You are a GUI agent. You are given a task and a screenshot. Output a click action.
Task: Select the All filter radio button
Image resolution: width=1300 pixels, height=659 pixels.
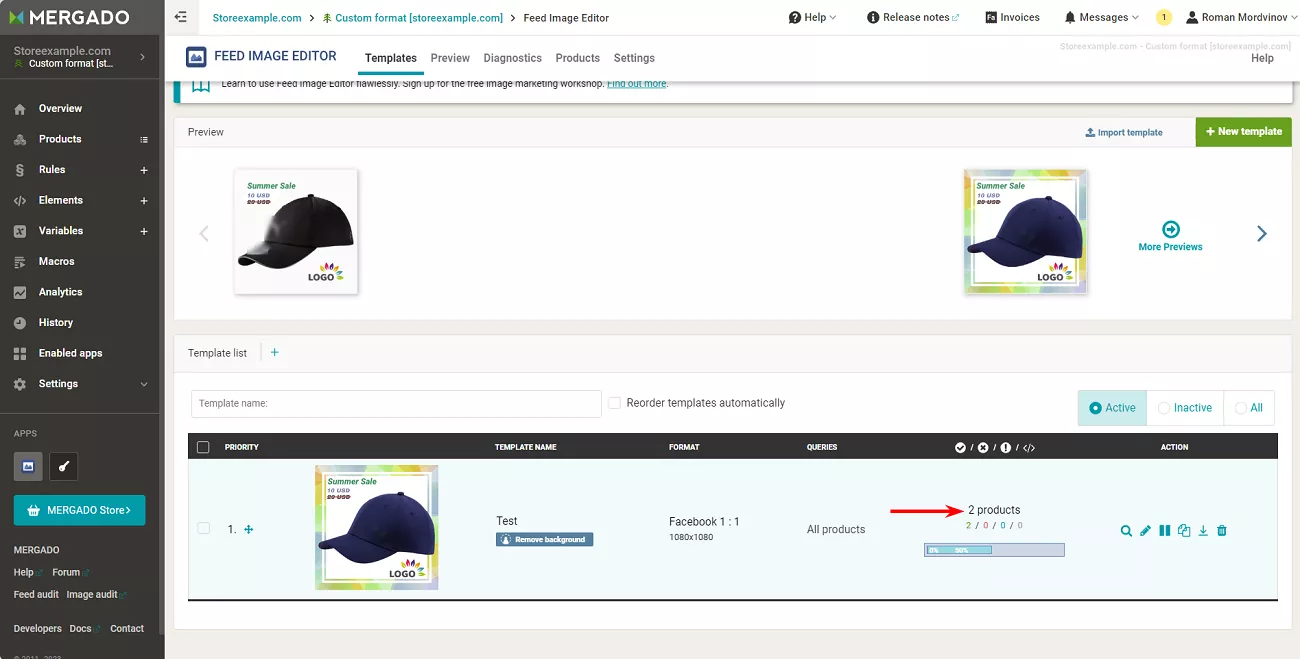(1241, 408)
